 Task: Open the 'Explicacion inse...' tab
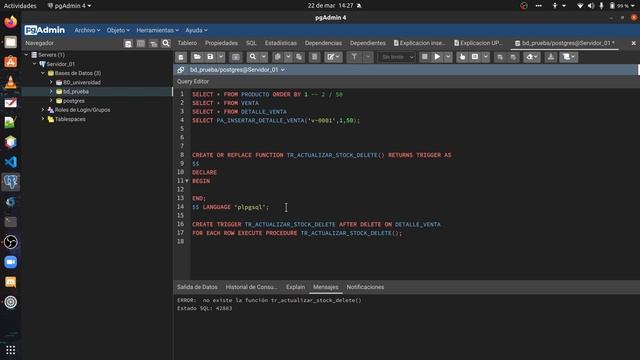coord(420,43)
